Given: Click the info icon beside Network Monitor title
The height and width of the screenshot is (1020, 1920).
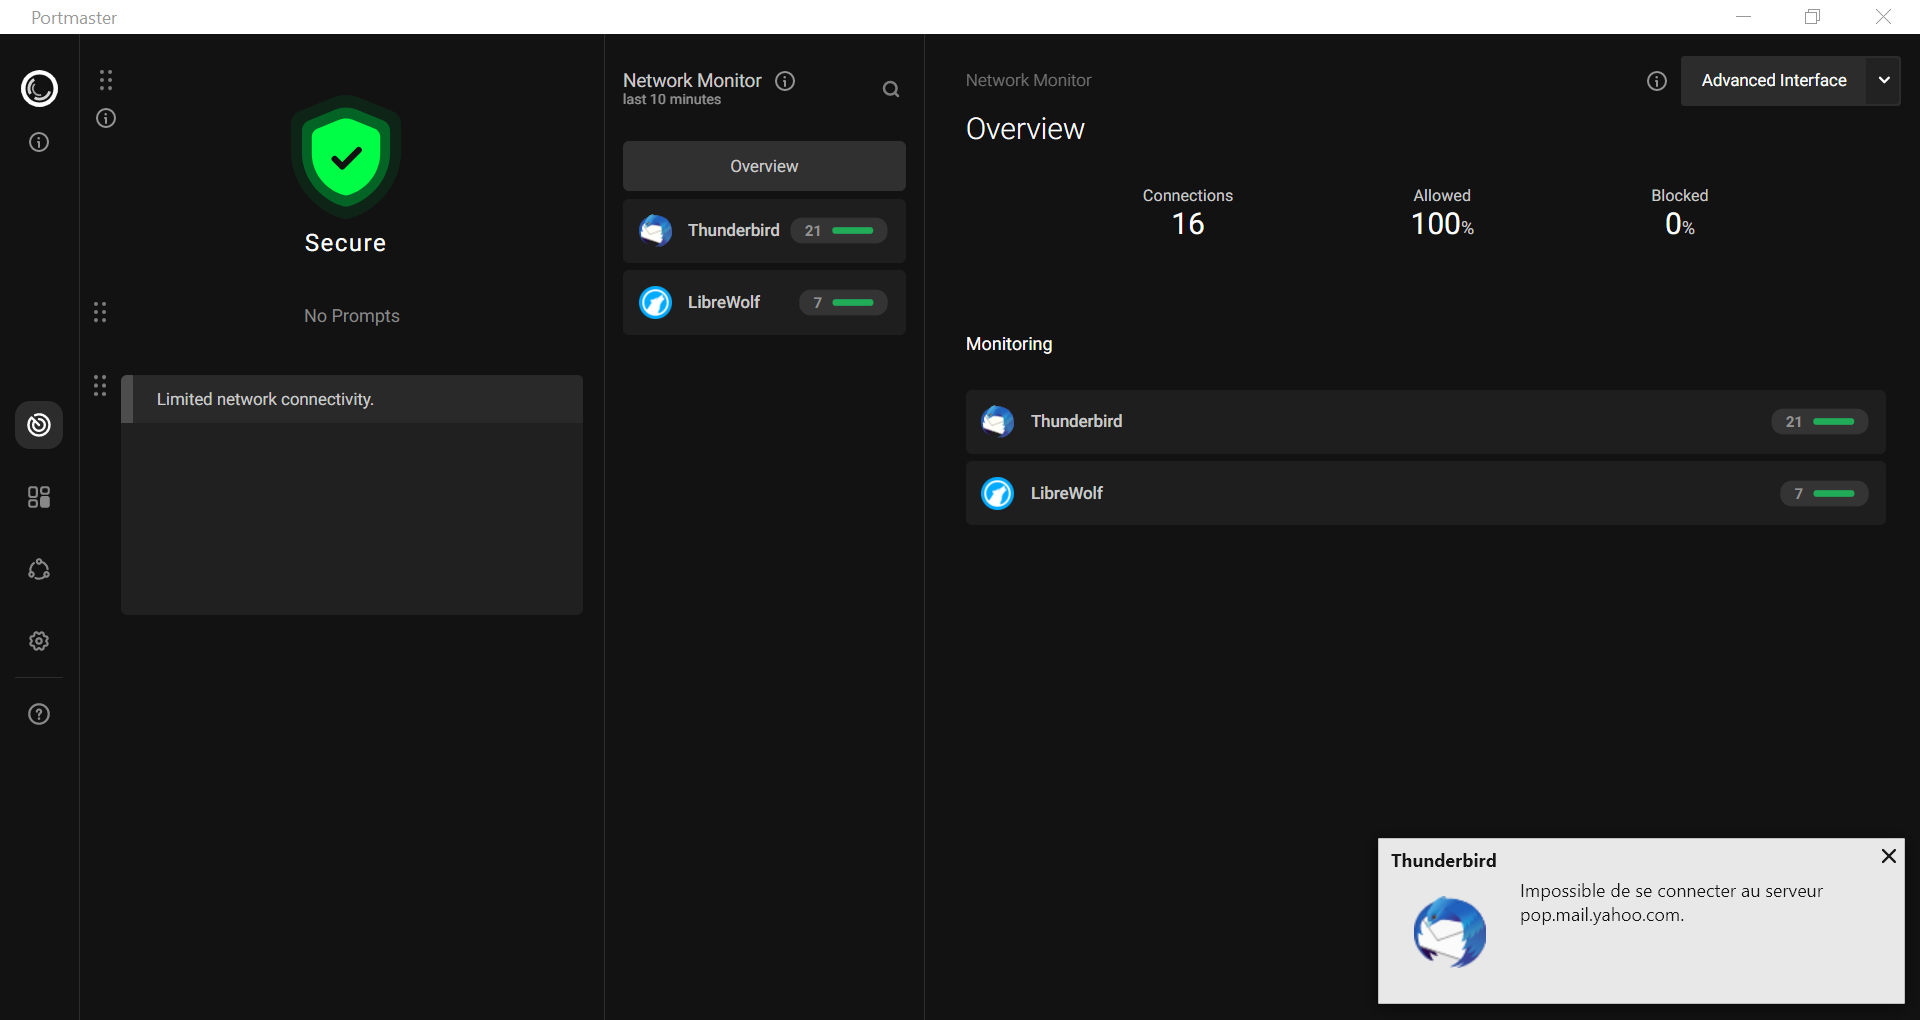Looking at the screenshot, I should (785, 81).
